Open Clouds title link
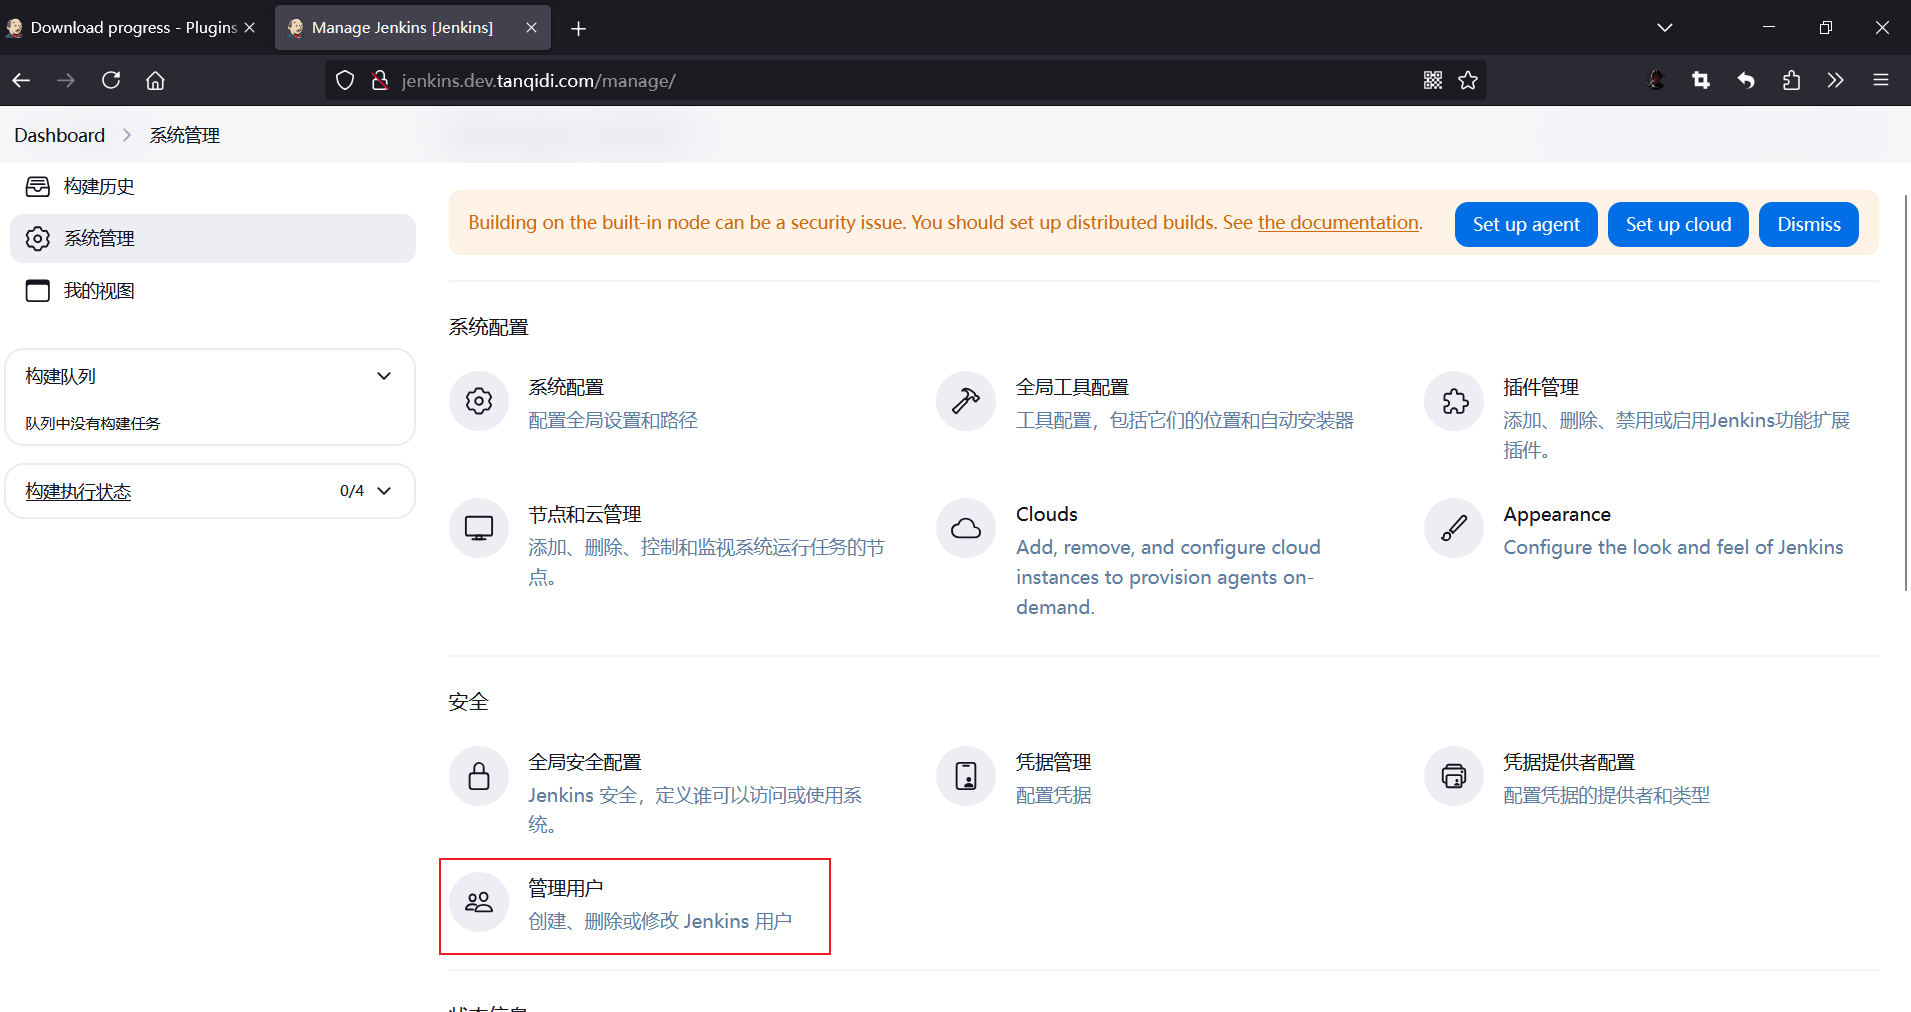Screen dimensions: 1911x1012 1046,514
